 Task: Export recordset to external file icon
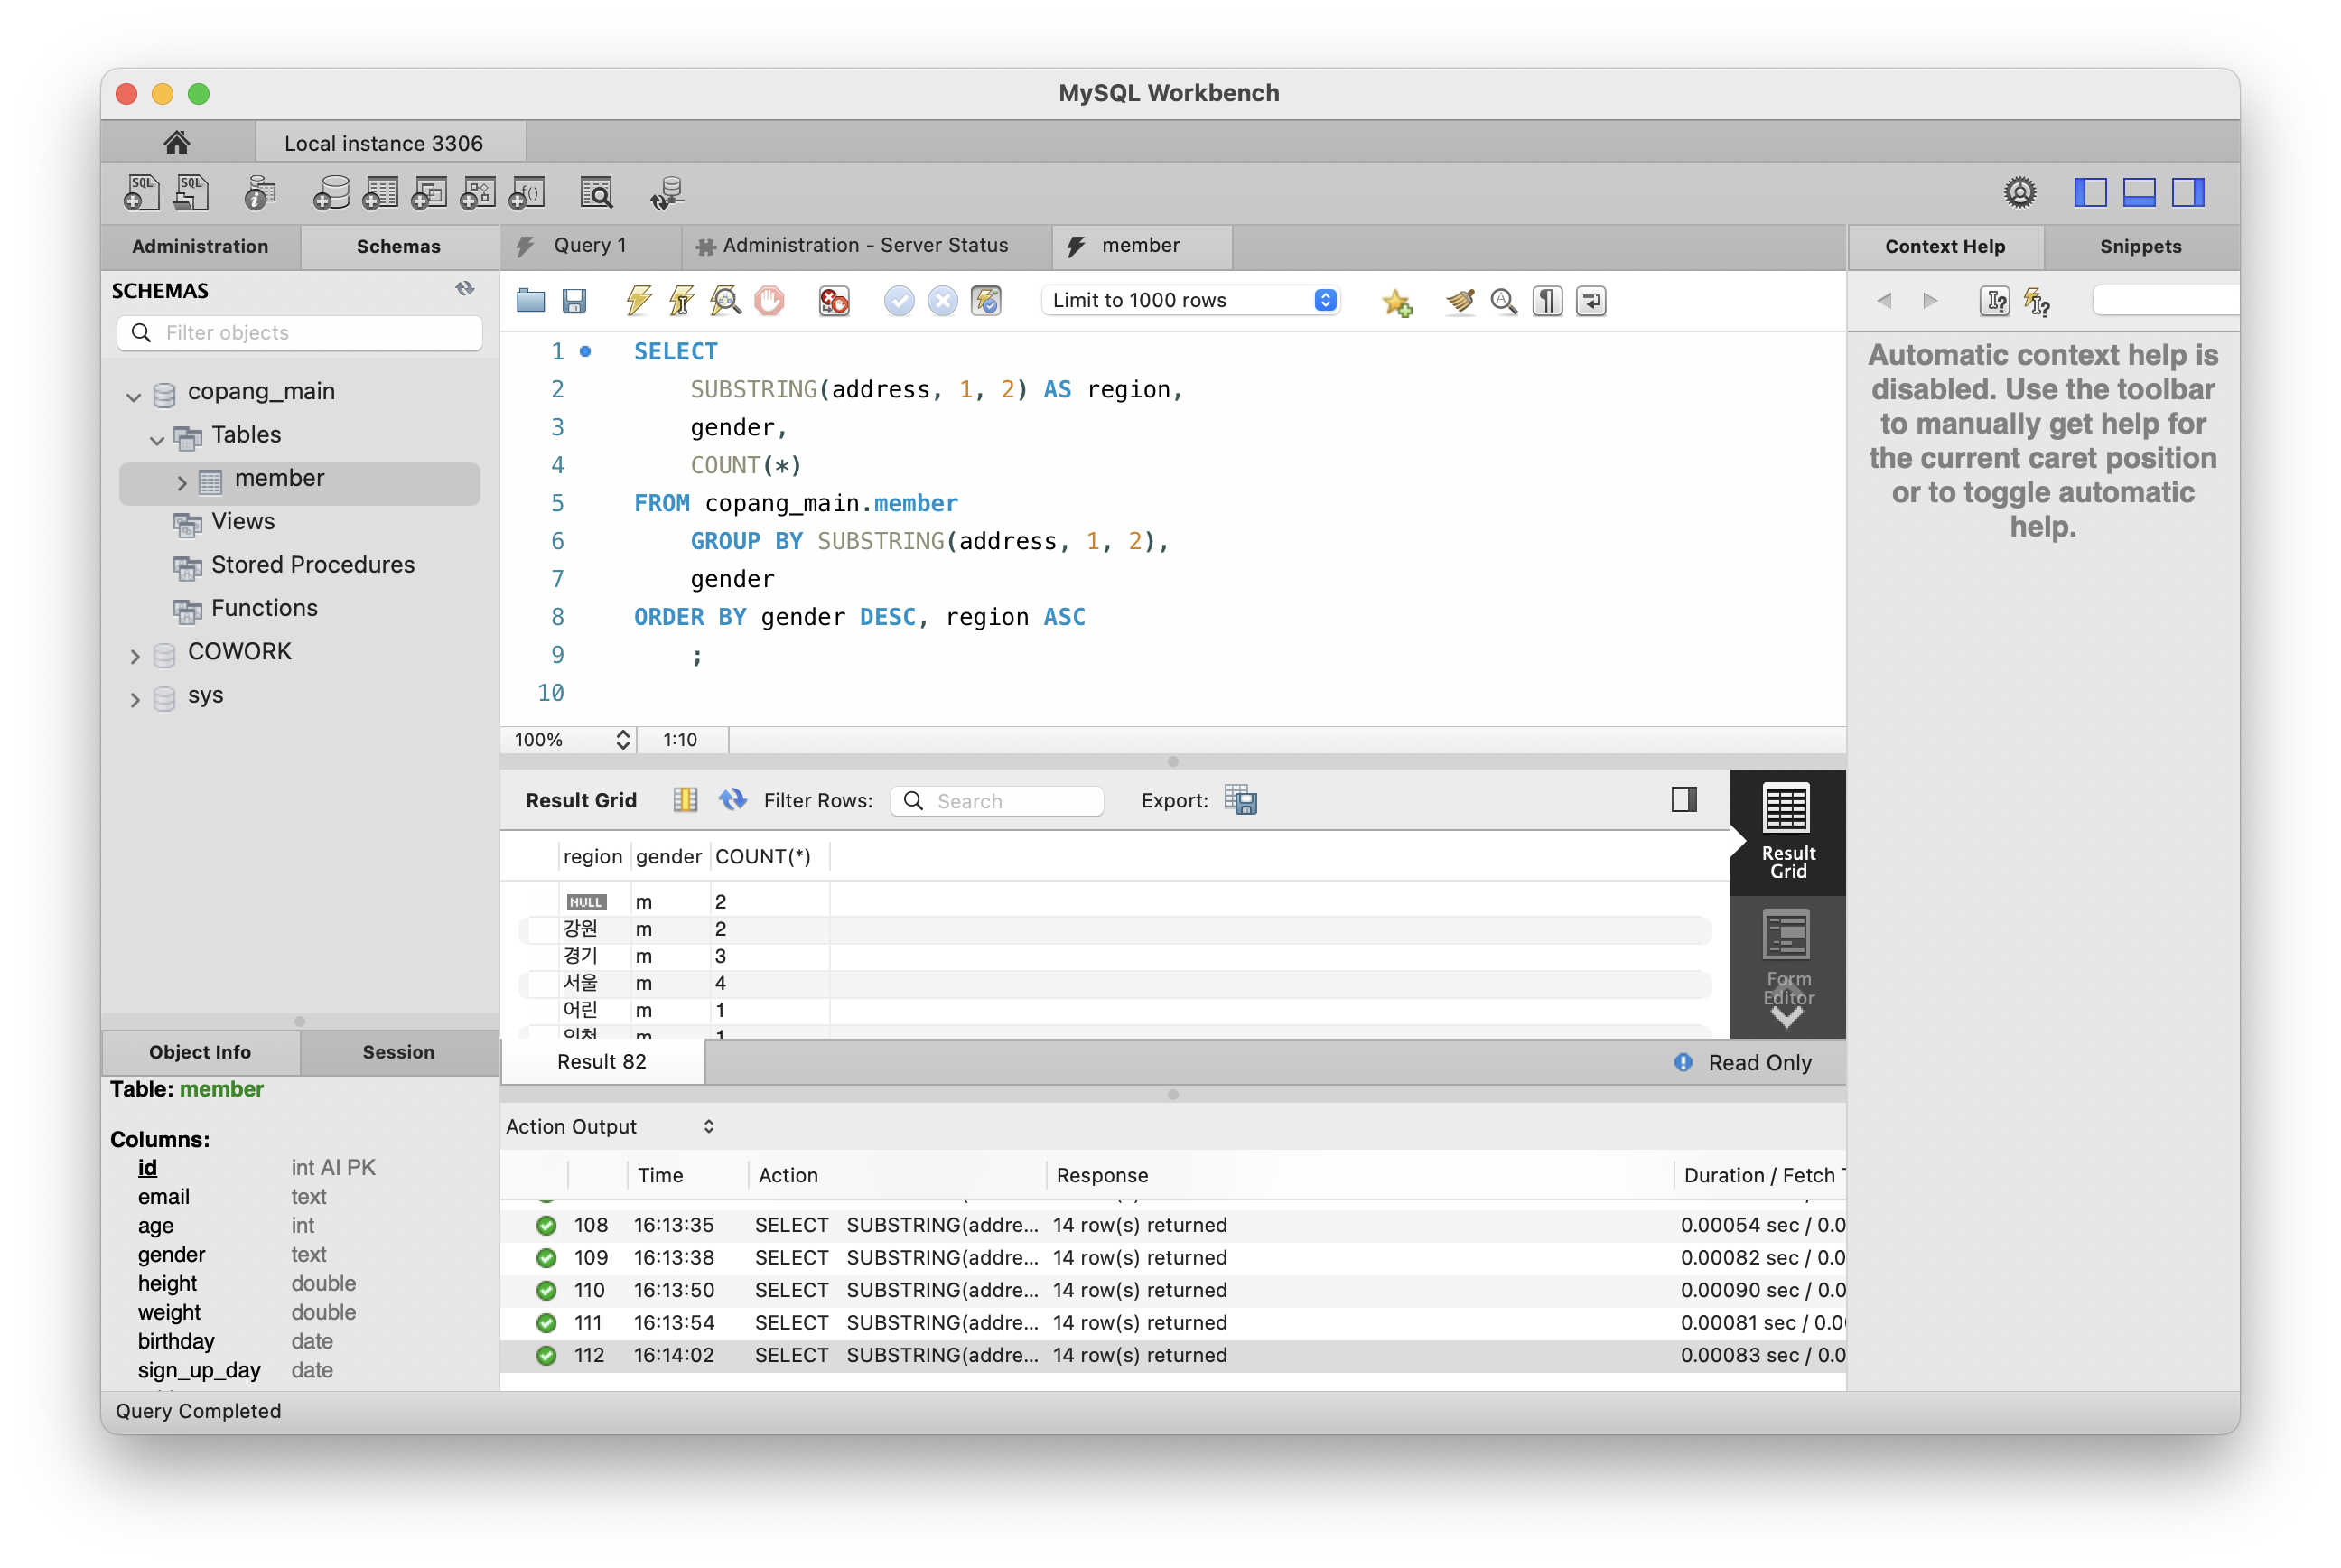pyautogui.click(x=1240, y=800)
